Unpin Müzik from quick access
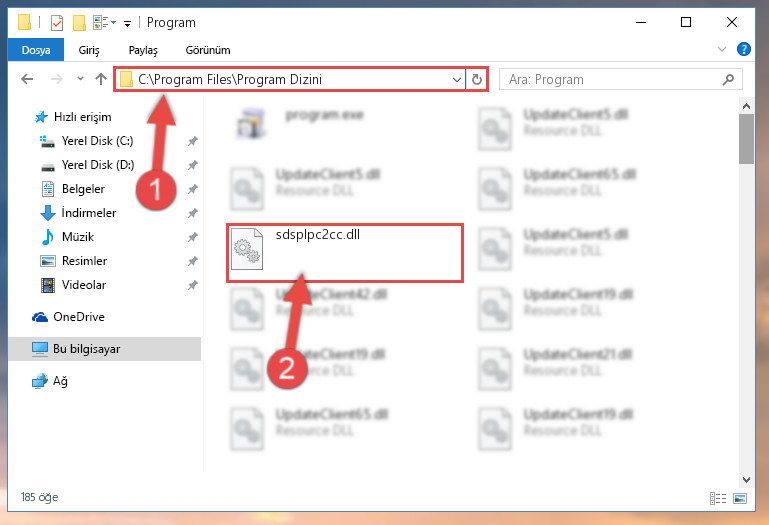This screenshot has width=769, height=525. (x=193, y=237)
